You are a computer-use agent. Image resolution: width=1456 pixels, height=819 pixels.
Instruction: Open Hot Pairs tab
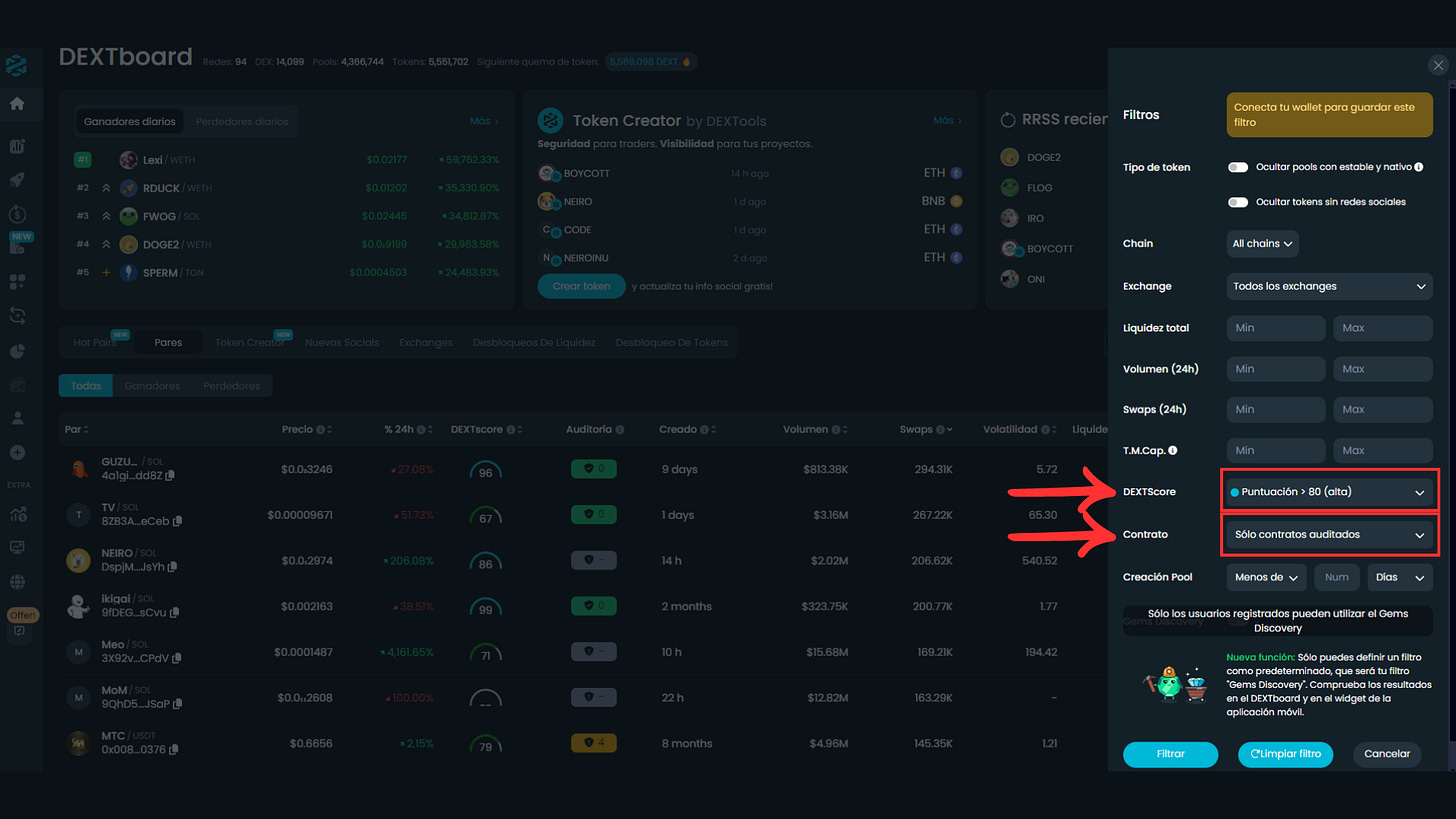point(95,342)
